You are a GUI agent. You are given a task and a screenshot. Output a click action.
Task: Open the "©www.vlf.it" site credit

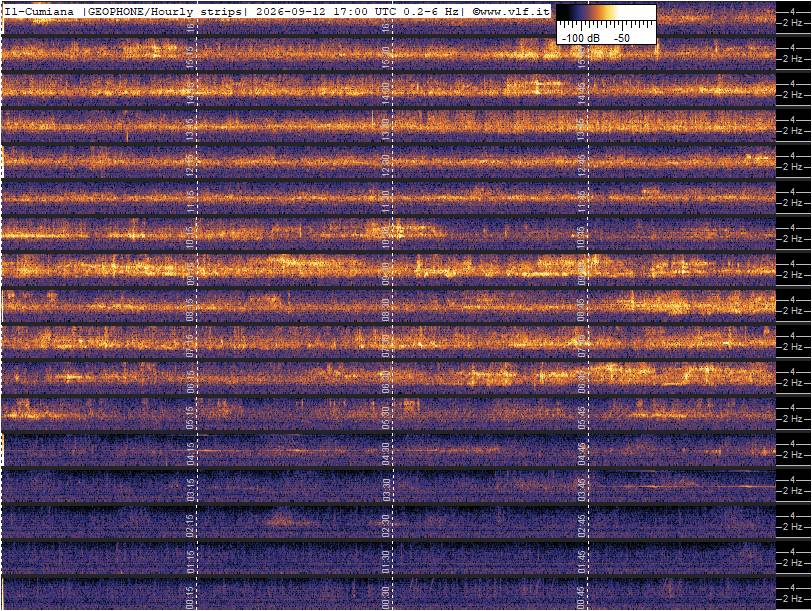click(511, 12)
